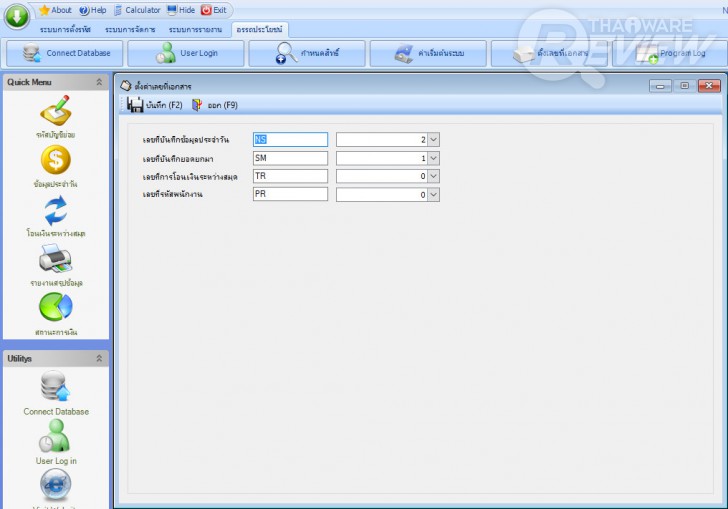Click the PR prefix input field
Image resolution: width=728 pixels, height=509 pixels.
(x=290, y=194)
